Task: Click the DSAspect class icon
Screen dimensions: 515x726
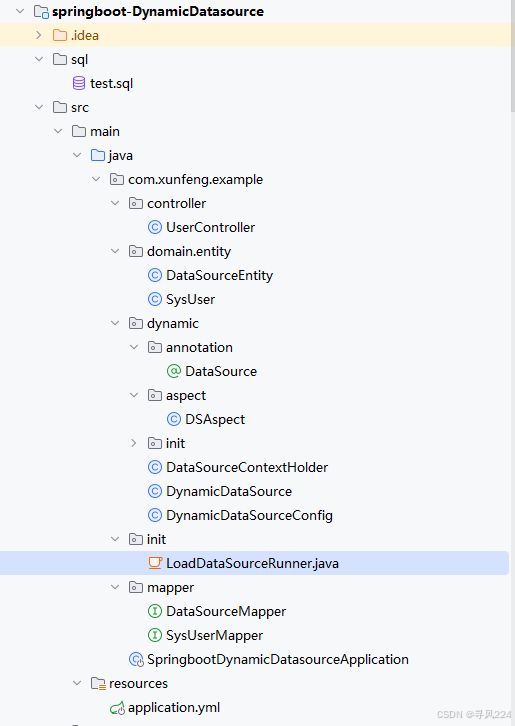Action: click(x=174, y=419)
